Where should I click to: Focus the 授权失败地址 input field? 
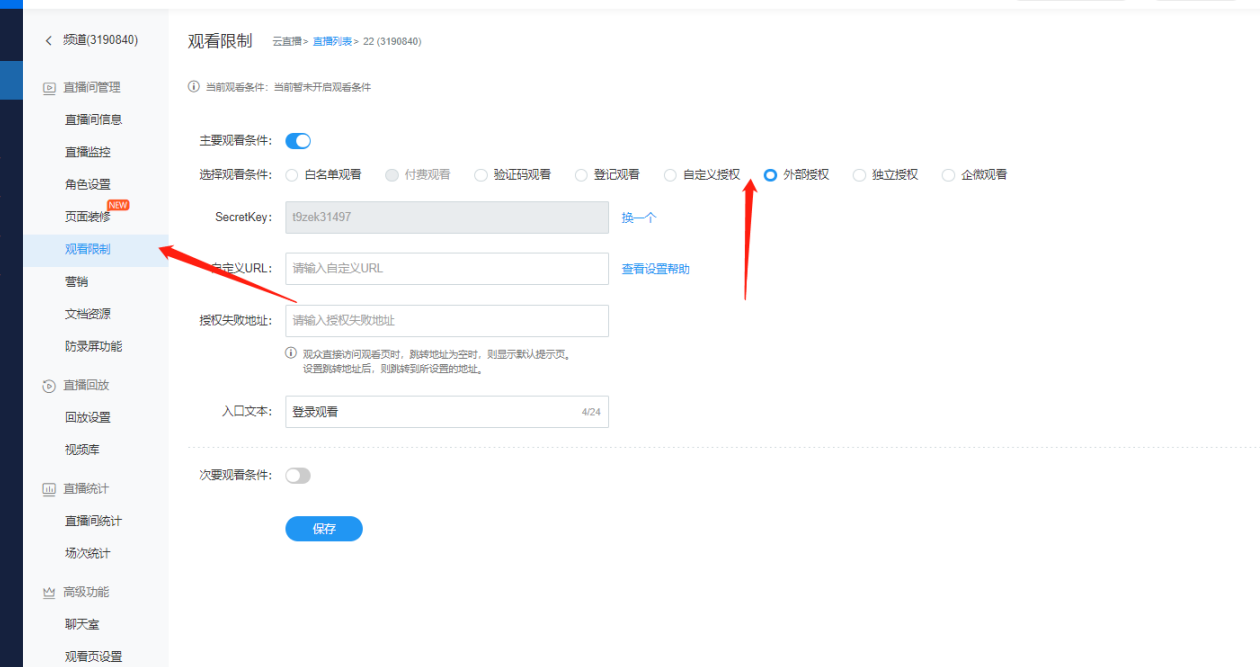click(446, 321)
